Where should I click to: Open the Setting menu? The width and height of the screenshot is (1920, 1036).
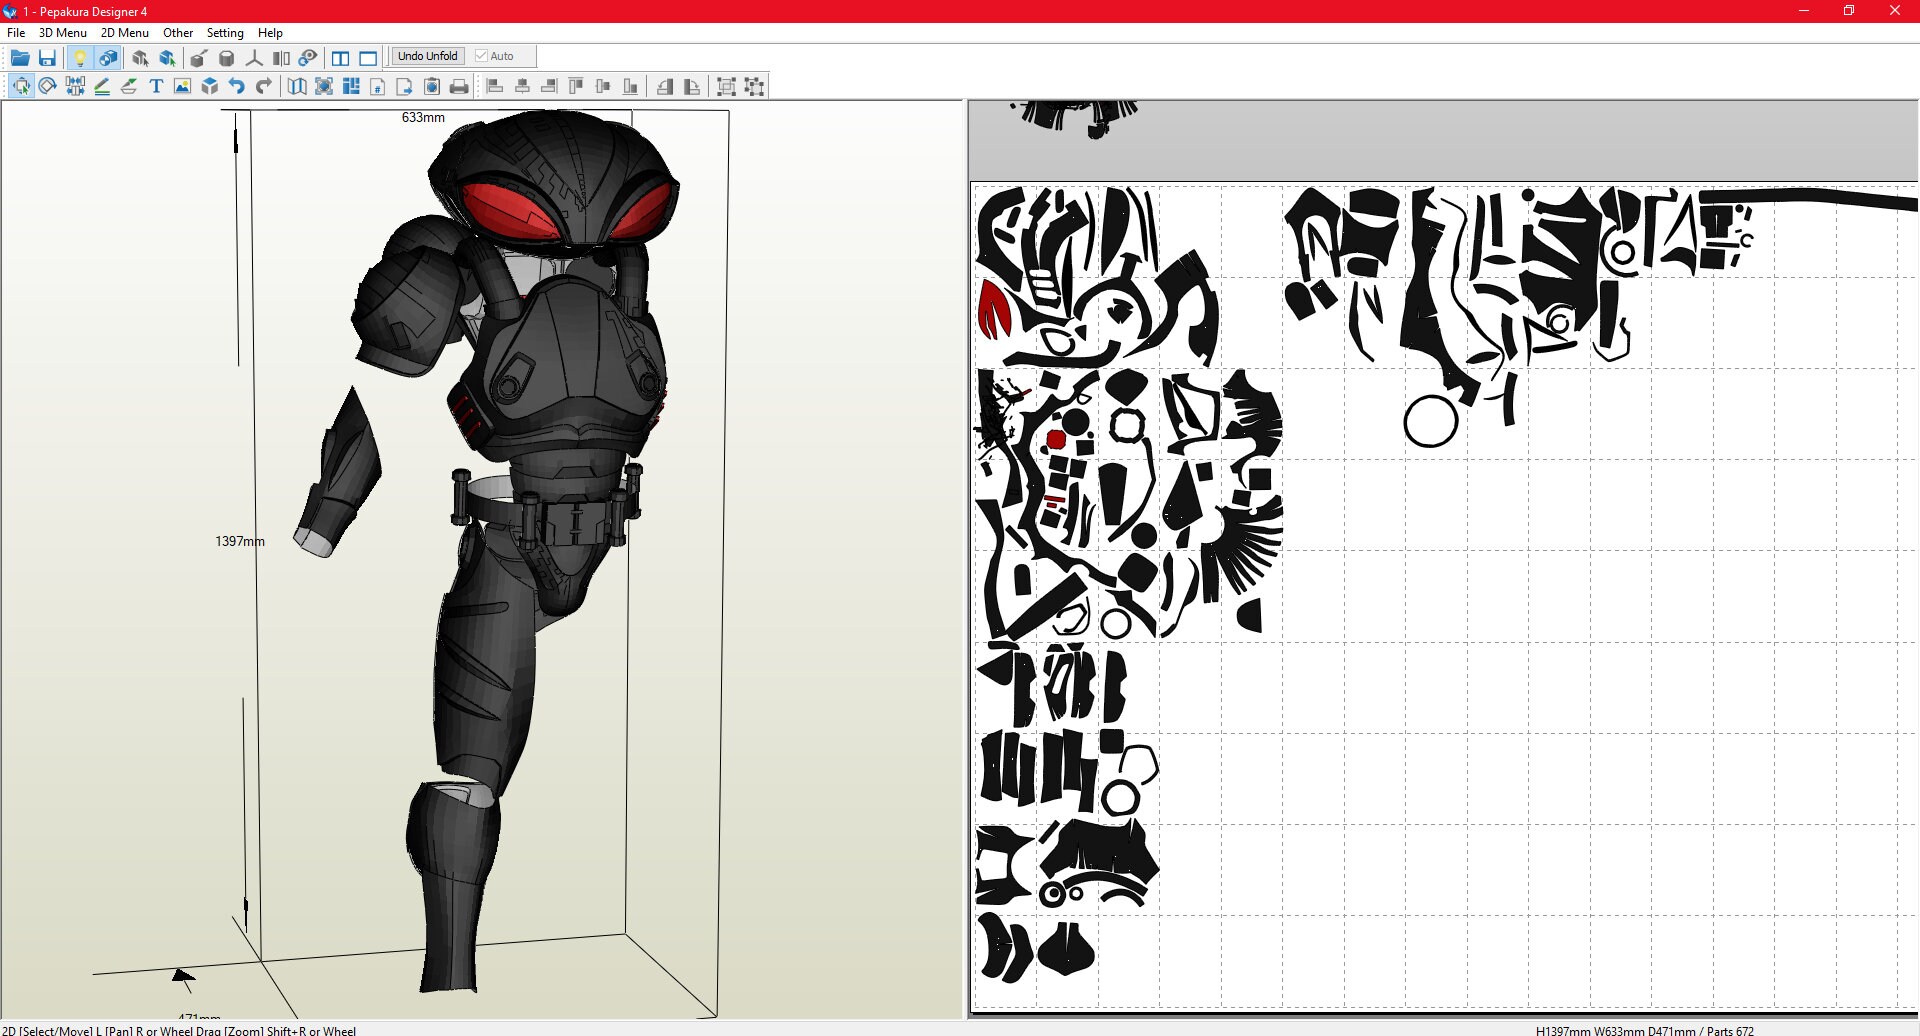pyautogui.click(x=224, y=32)
